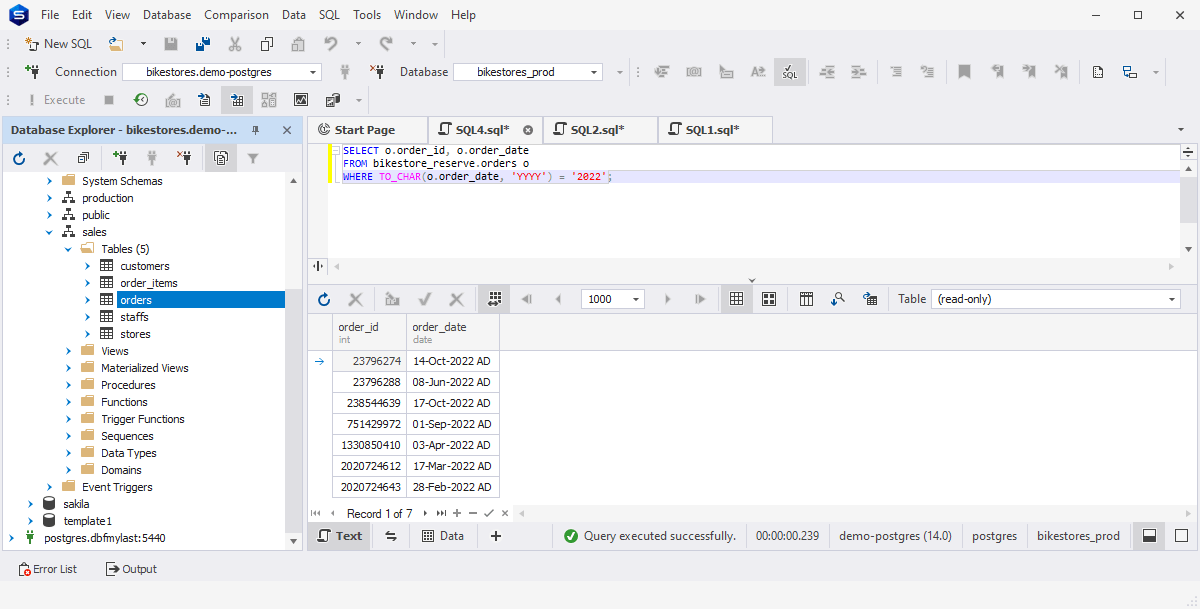Image resolution: width=1200 pixels, height=609 pixels.
Task: Select the SQL formatting tool
Action: (x=789, y=71)
